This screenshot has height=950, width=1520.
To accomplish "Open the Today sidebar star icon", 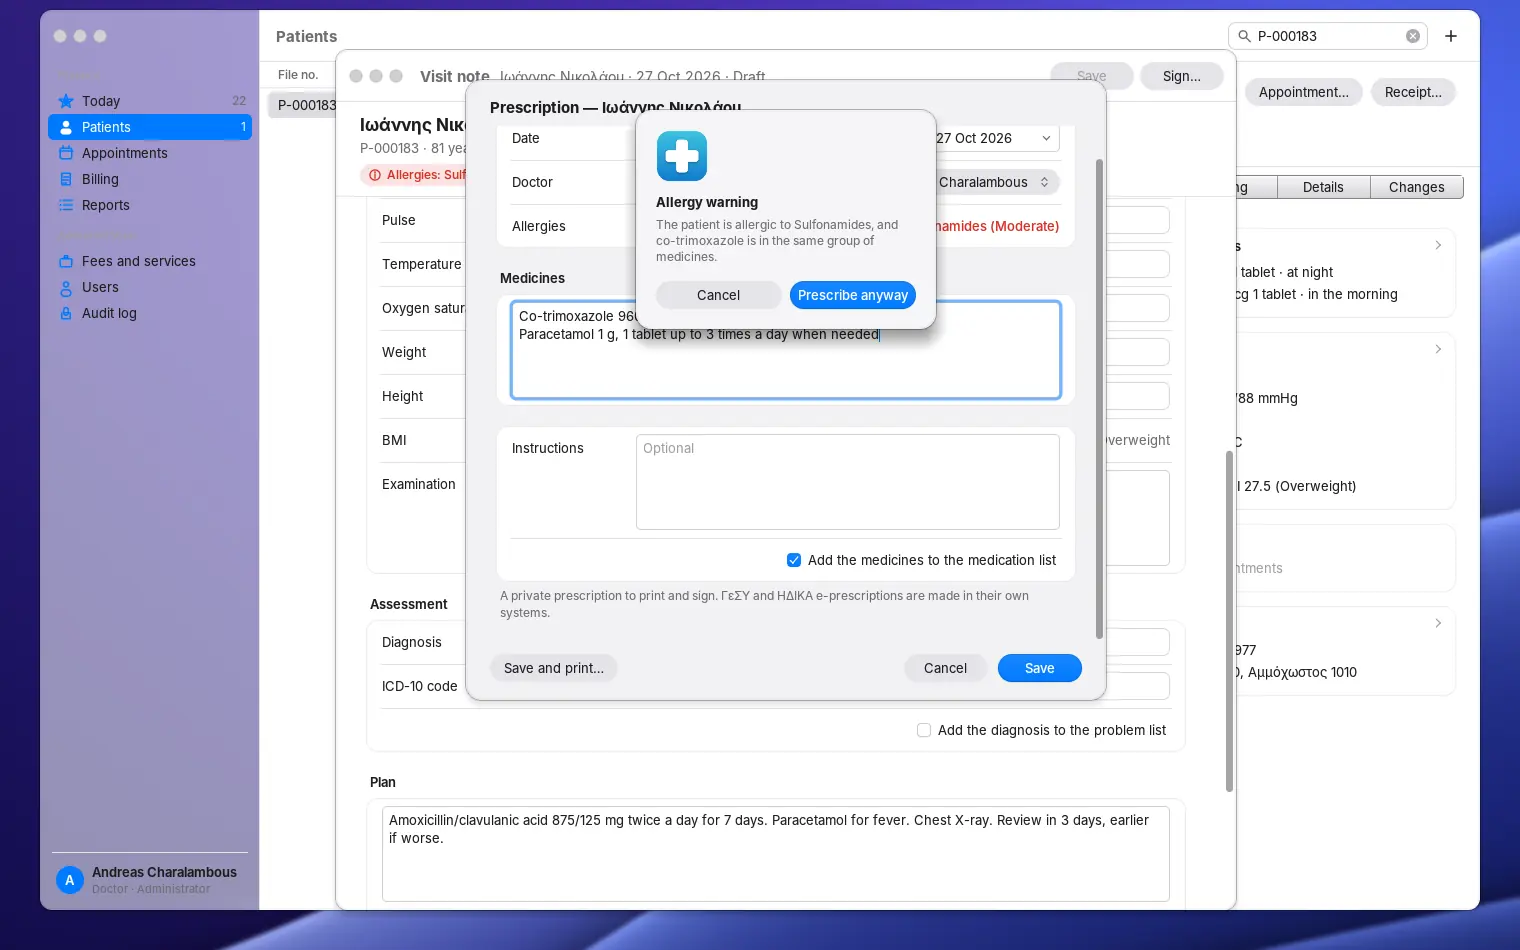I will 66,101.
